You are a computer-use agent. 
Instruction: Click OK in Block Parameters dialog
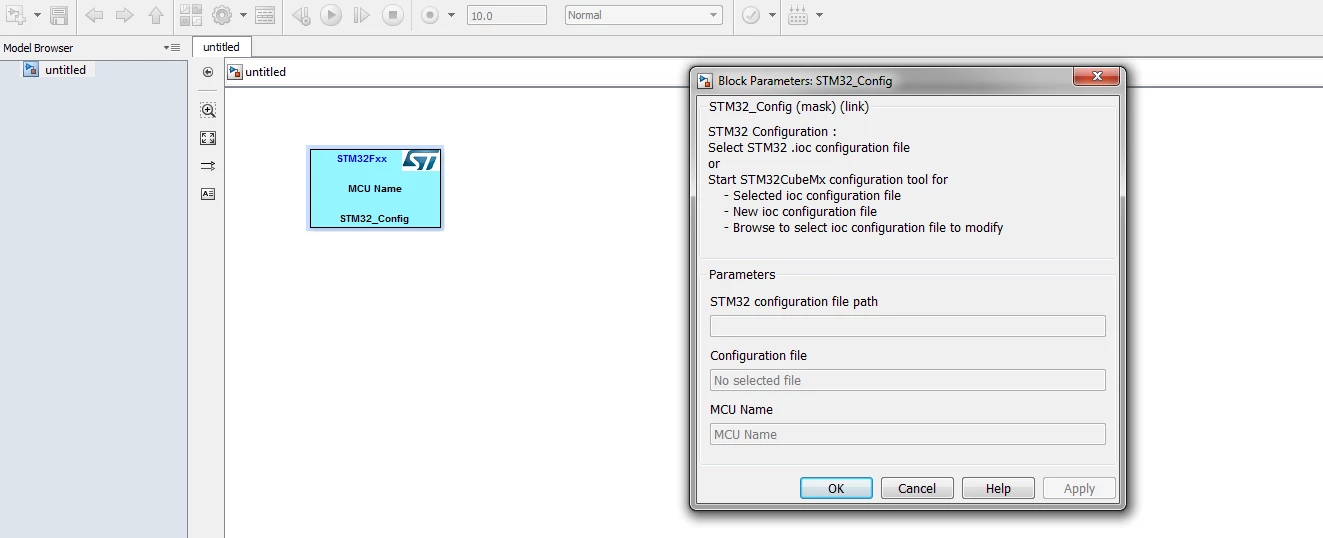click(x=836, y=488)
